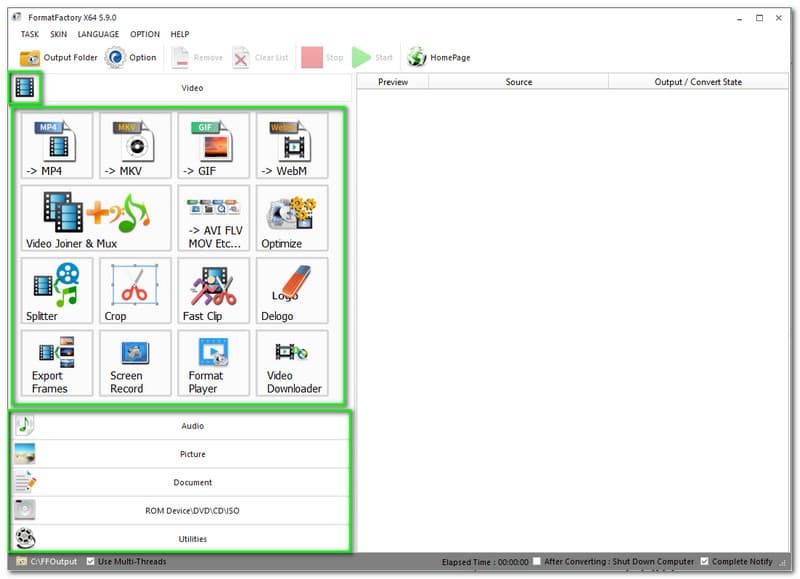Expand the Audio category panel

click(192, 426)
